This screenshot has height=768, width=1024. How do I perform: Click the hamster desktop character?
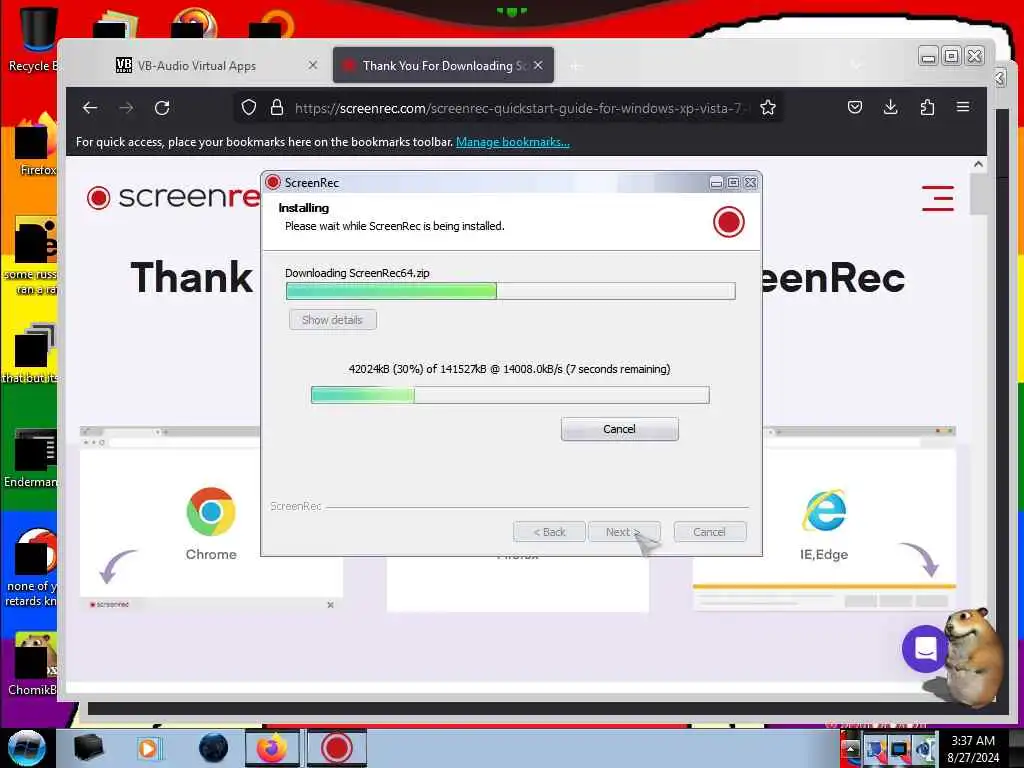[972, 658]
